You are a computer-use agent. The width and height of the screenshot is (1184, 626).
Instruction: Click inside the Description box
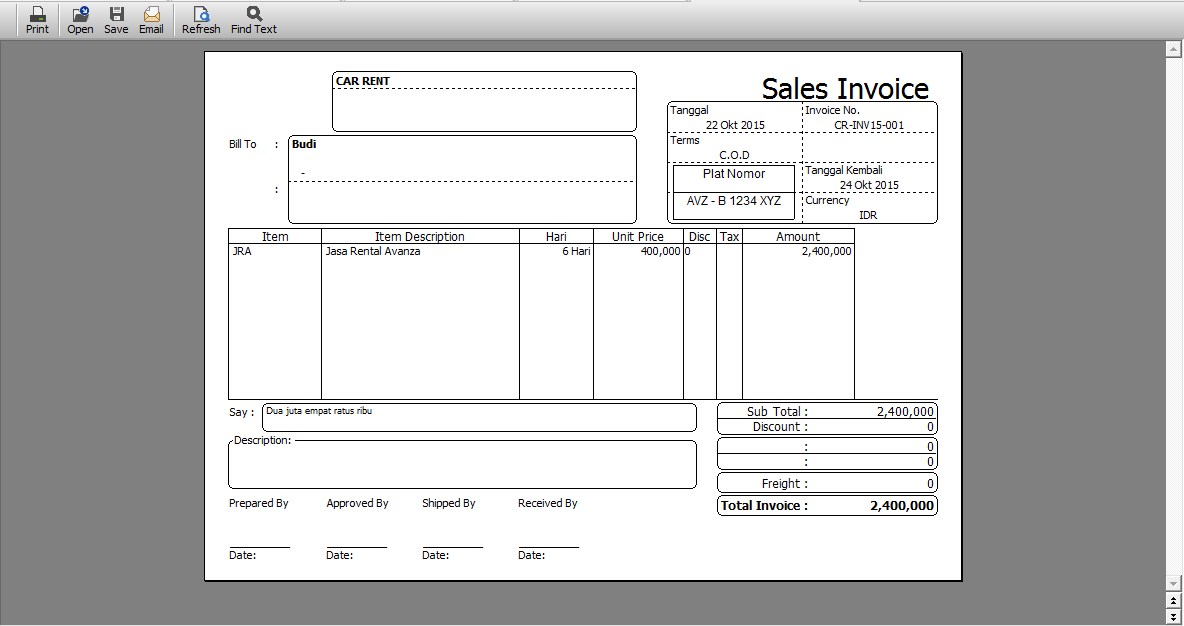tap(462, 467)
